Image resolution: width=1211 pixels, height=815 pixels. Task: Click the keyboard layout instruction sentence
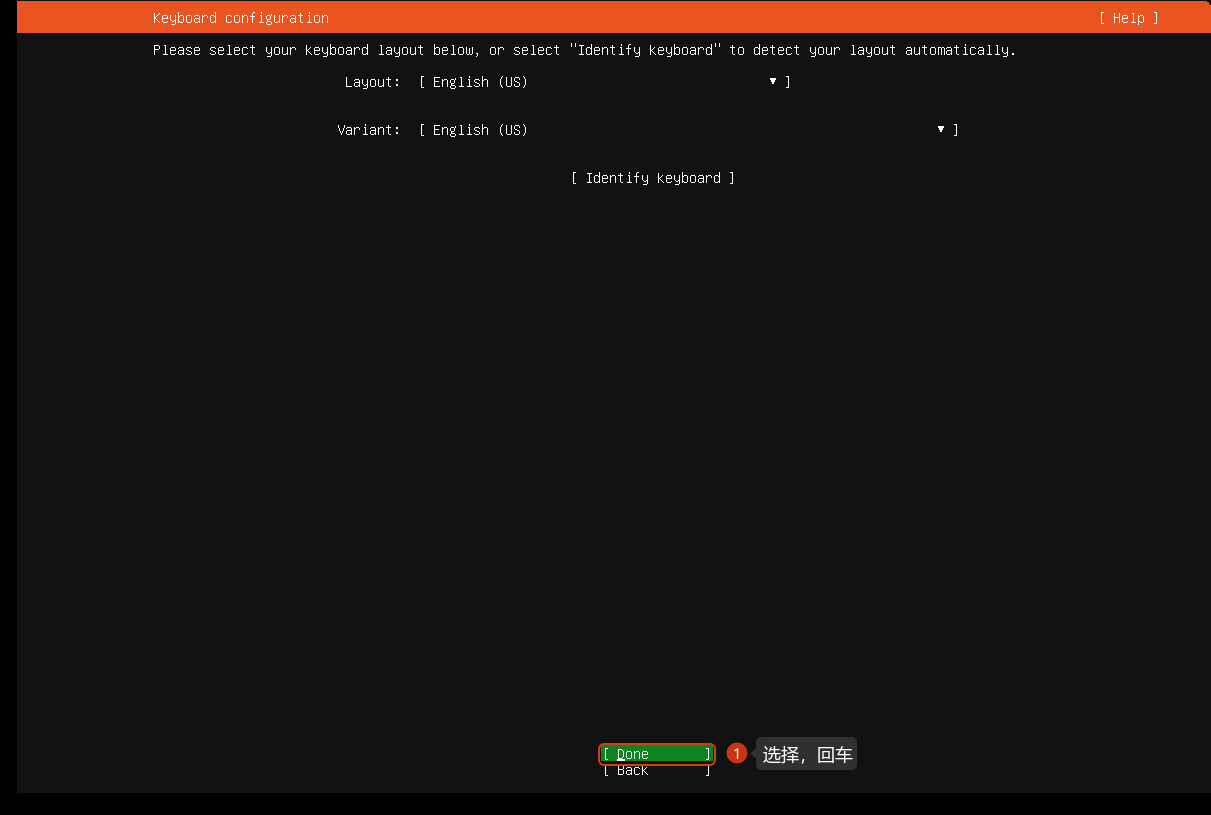pos(584,50)
